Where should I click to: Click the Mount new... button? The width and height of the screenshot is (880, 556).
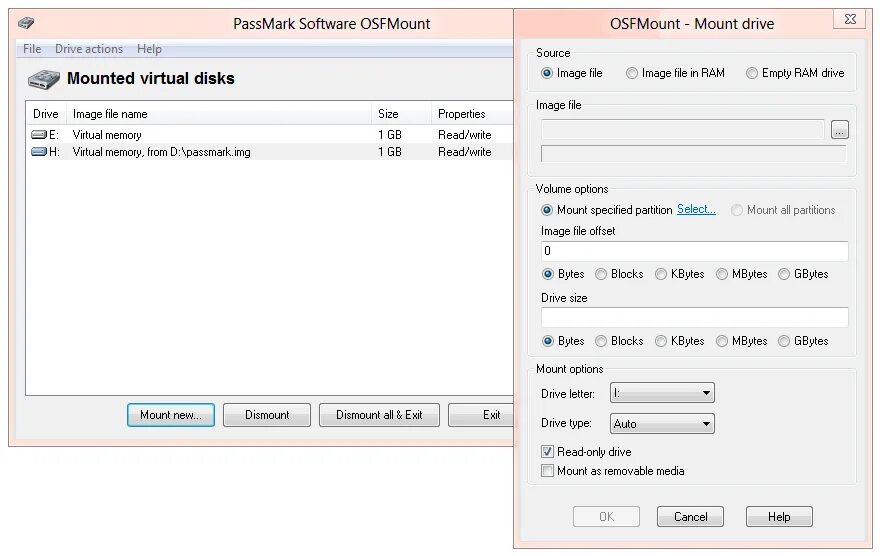[x=171, y=415]
